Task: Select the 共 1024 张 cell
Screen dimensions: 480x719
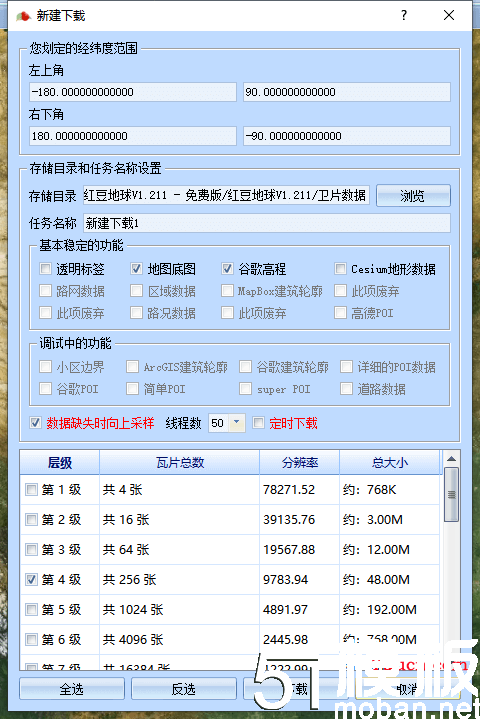Action: point(179,609)
